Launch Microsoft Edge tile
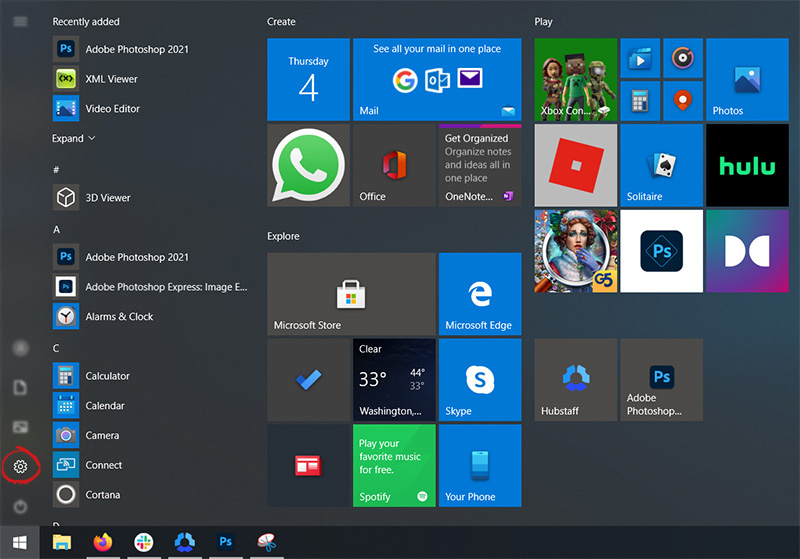 pyautogui.click(x=480, y=294)
